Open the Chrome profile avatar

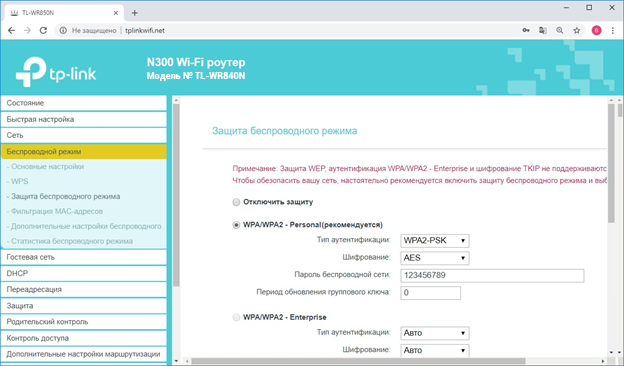(596, 30)
